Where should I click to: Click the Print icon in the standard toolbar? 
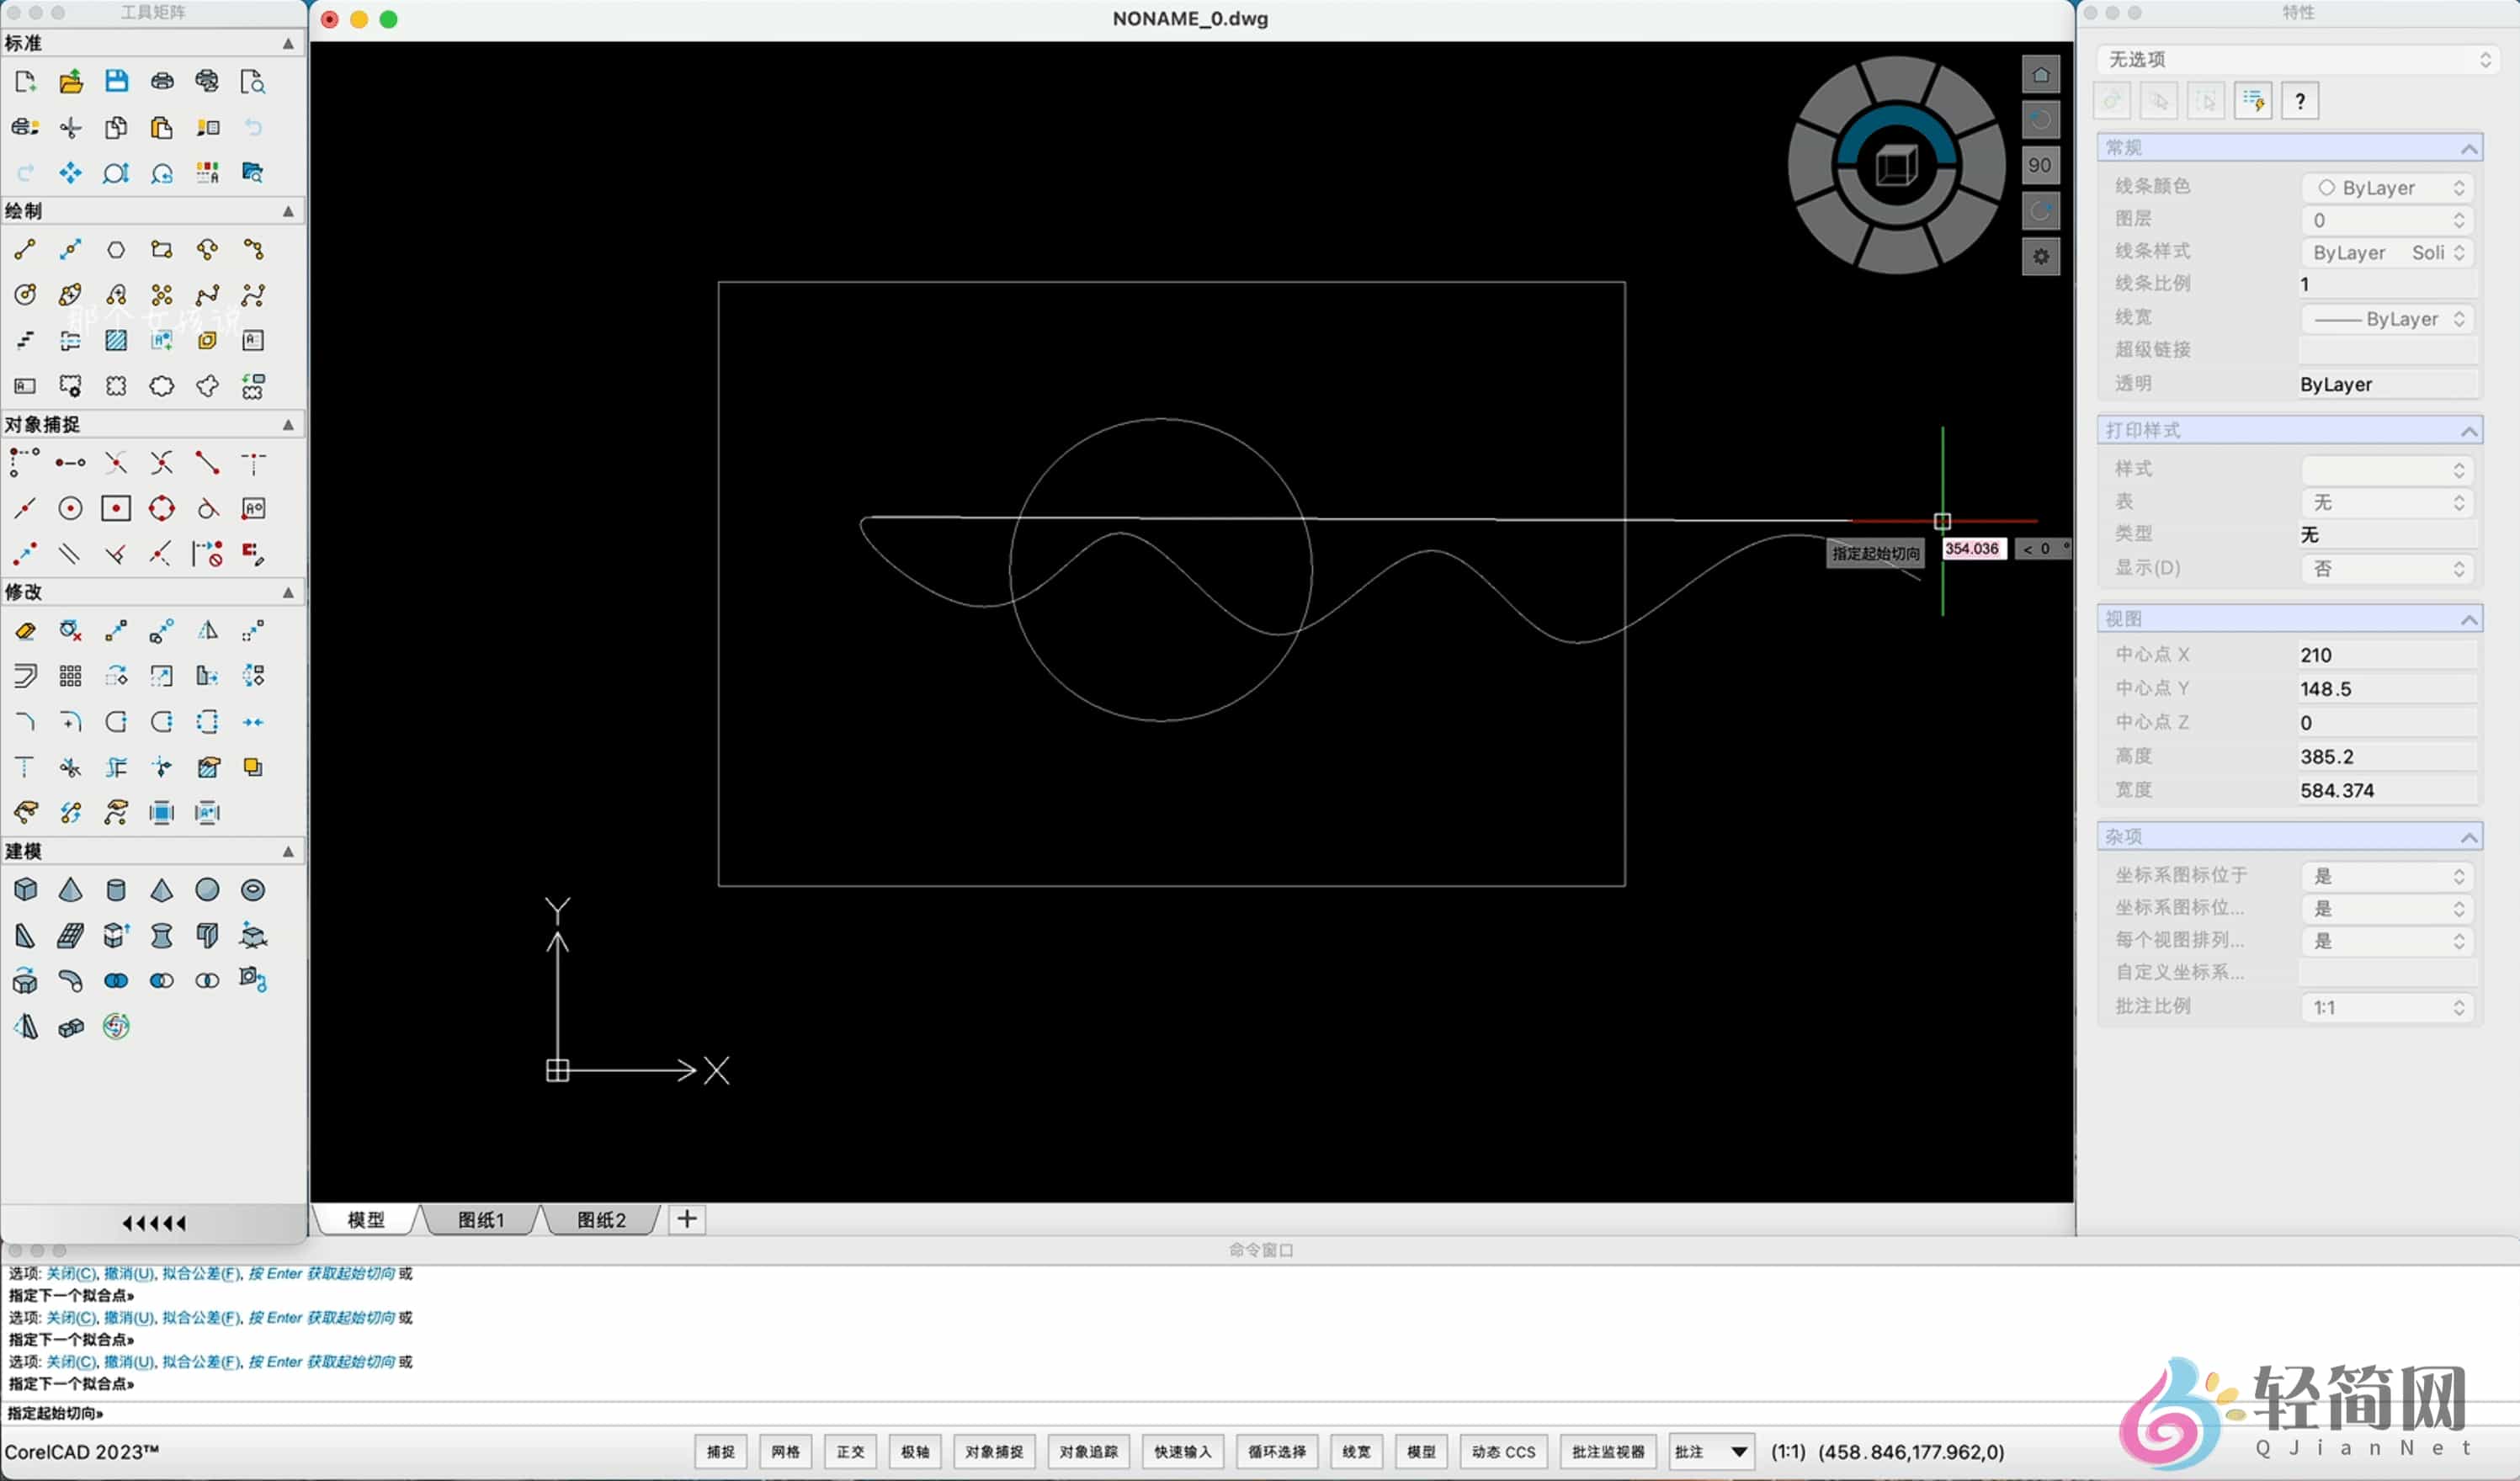click(162, 82)
